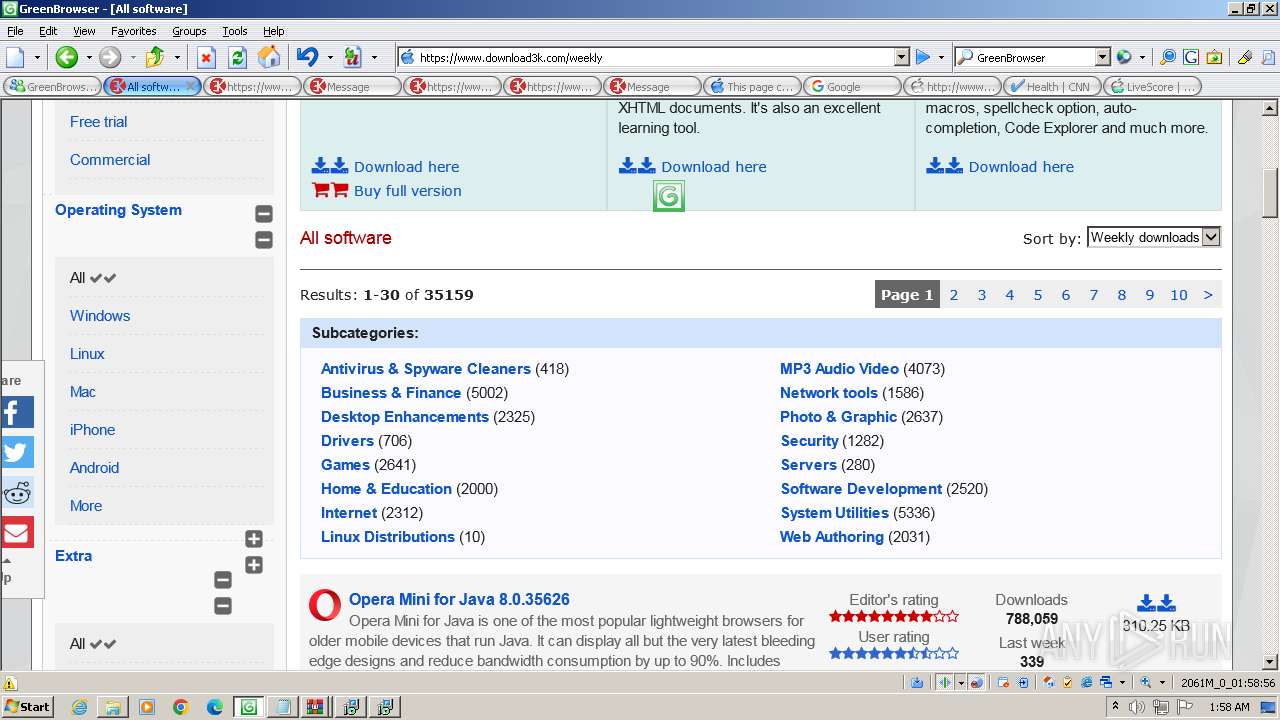Click the green Back navigation arrow

pyautogui.click(x=66, y=57)
